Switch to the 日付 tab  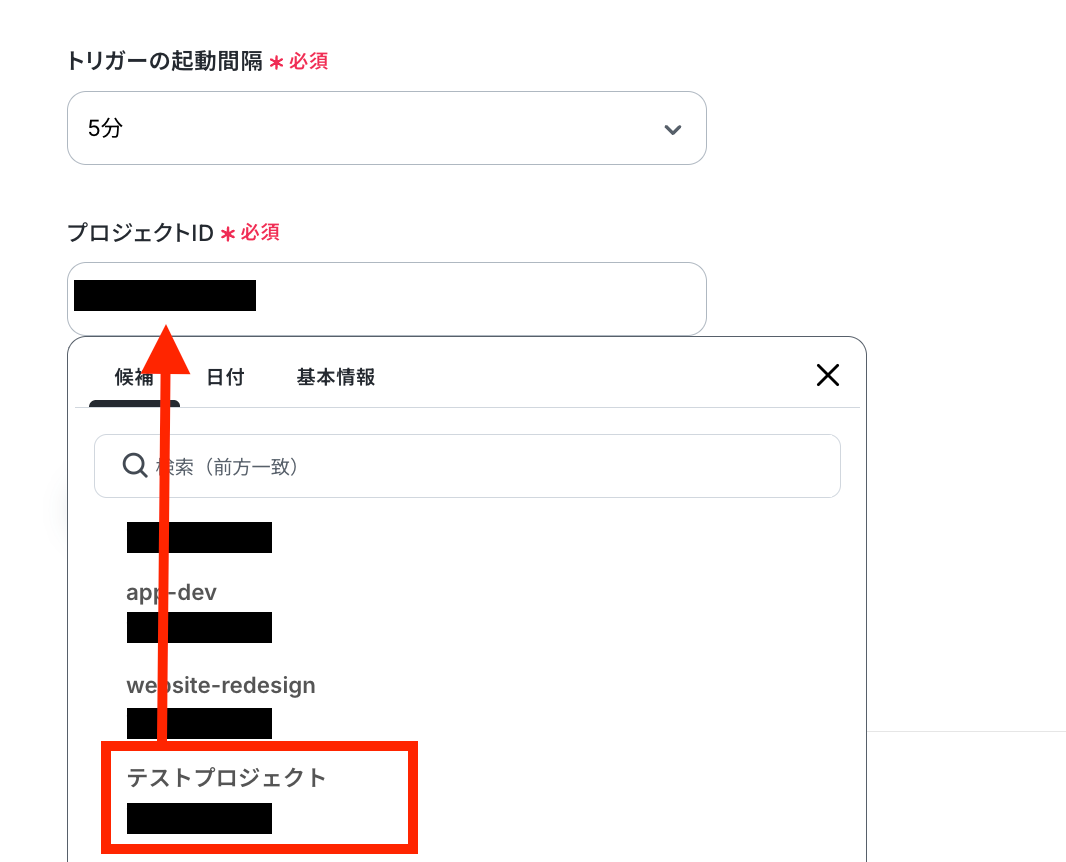(225, 377)
